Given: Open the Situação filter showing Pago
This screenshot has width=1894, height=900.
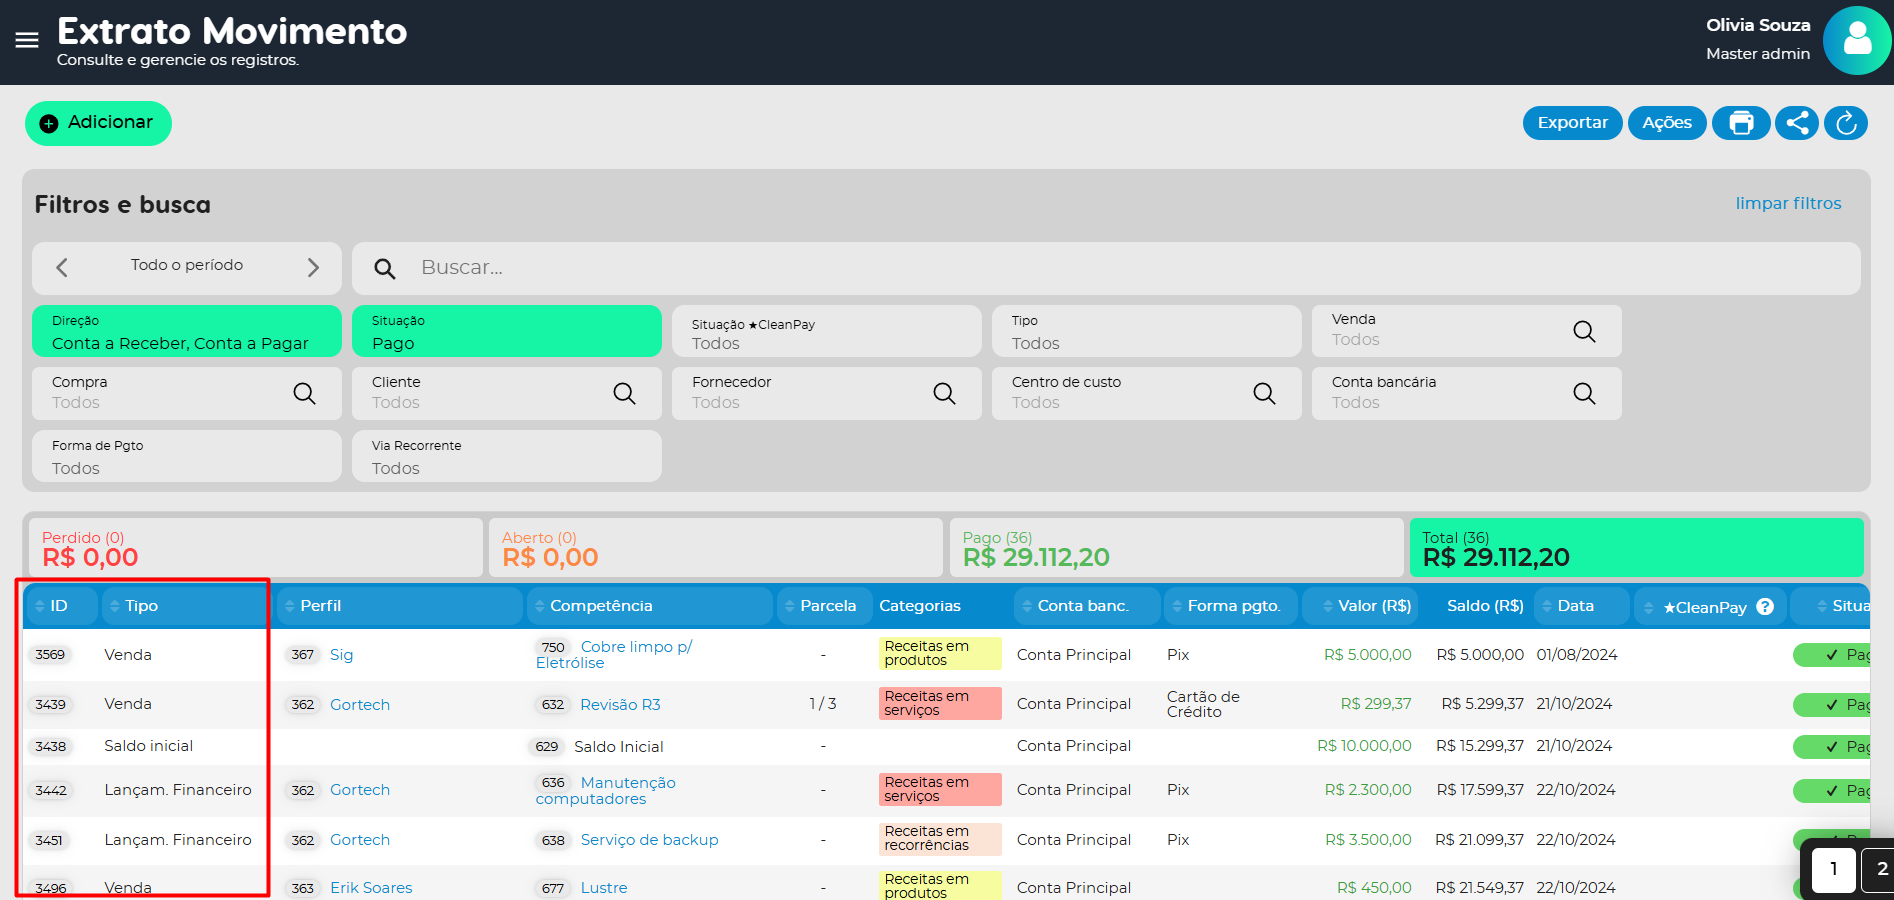Looking at the screenshot, I should point(506,332).
